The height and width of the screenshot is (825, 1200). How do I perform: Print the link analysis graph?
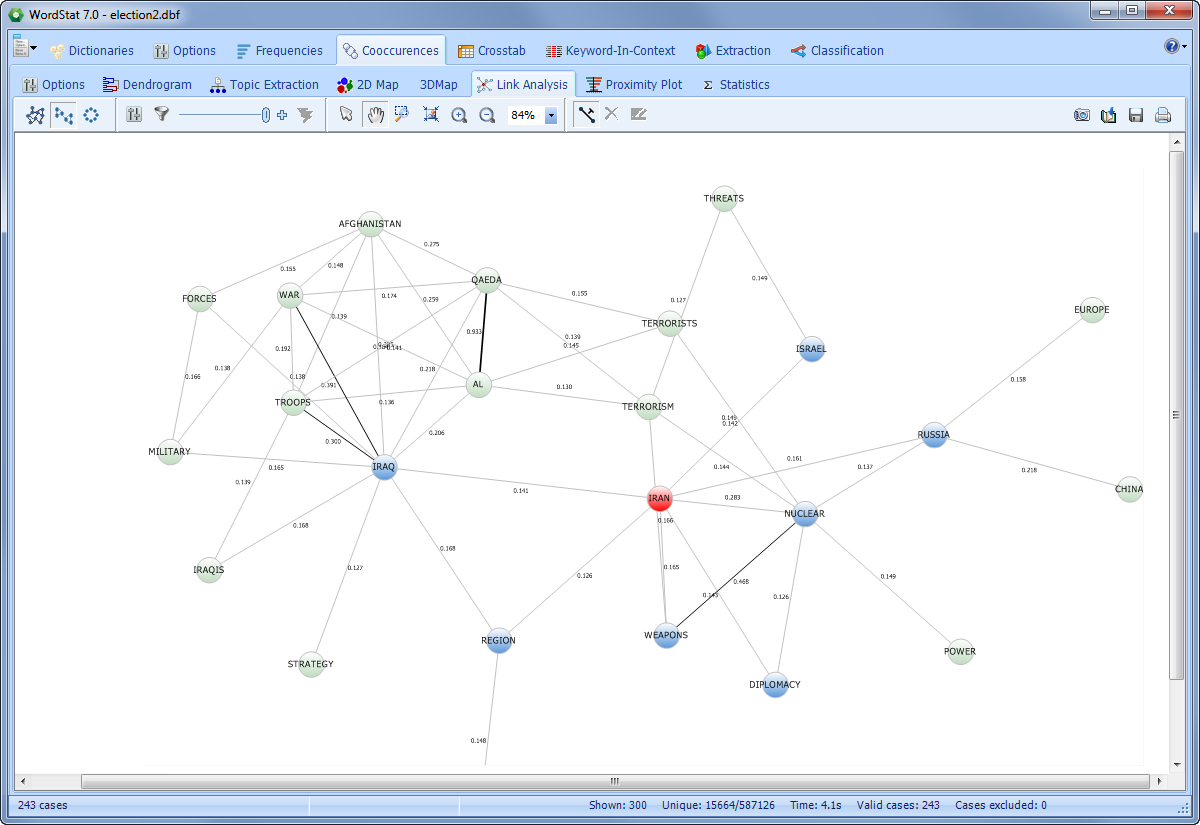pyautogui.click(x=1163, y=115)
